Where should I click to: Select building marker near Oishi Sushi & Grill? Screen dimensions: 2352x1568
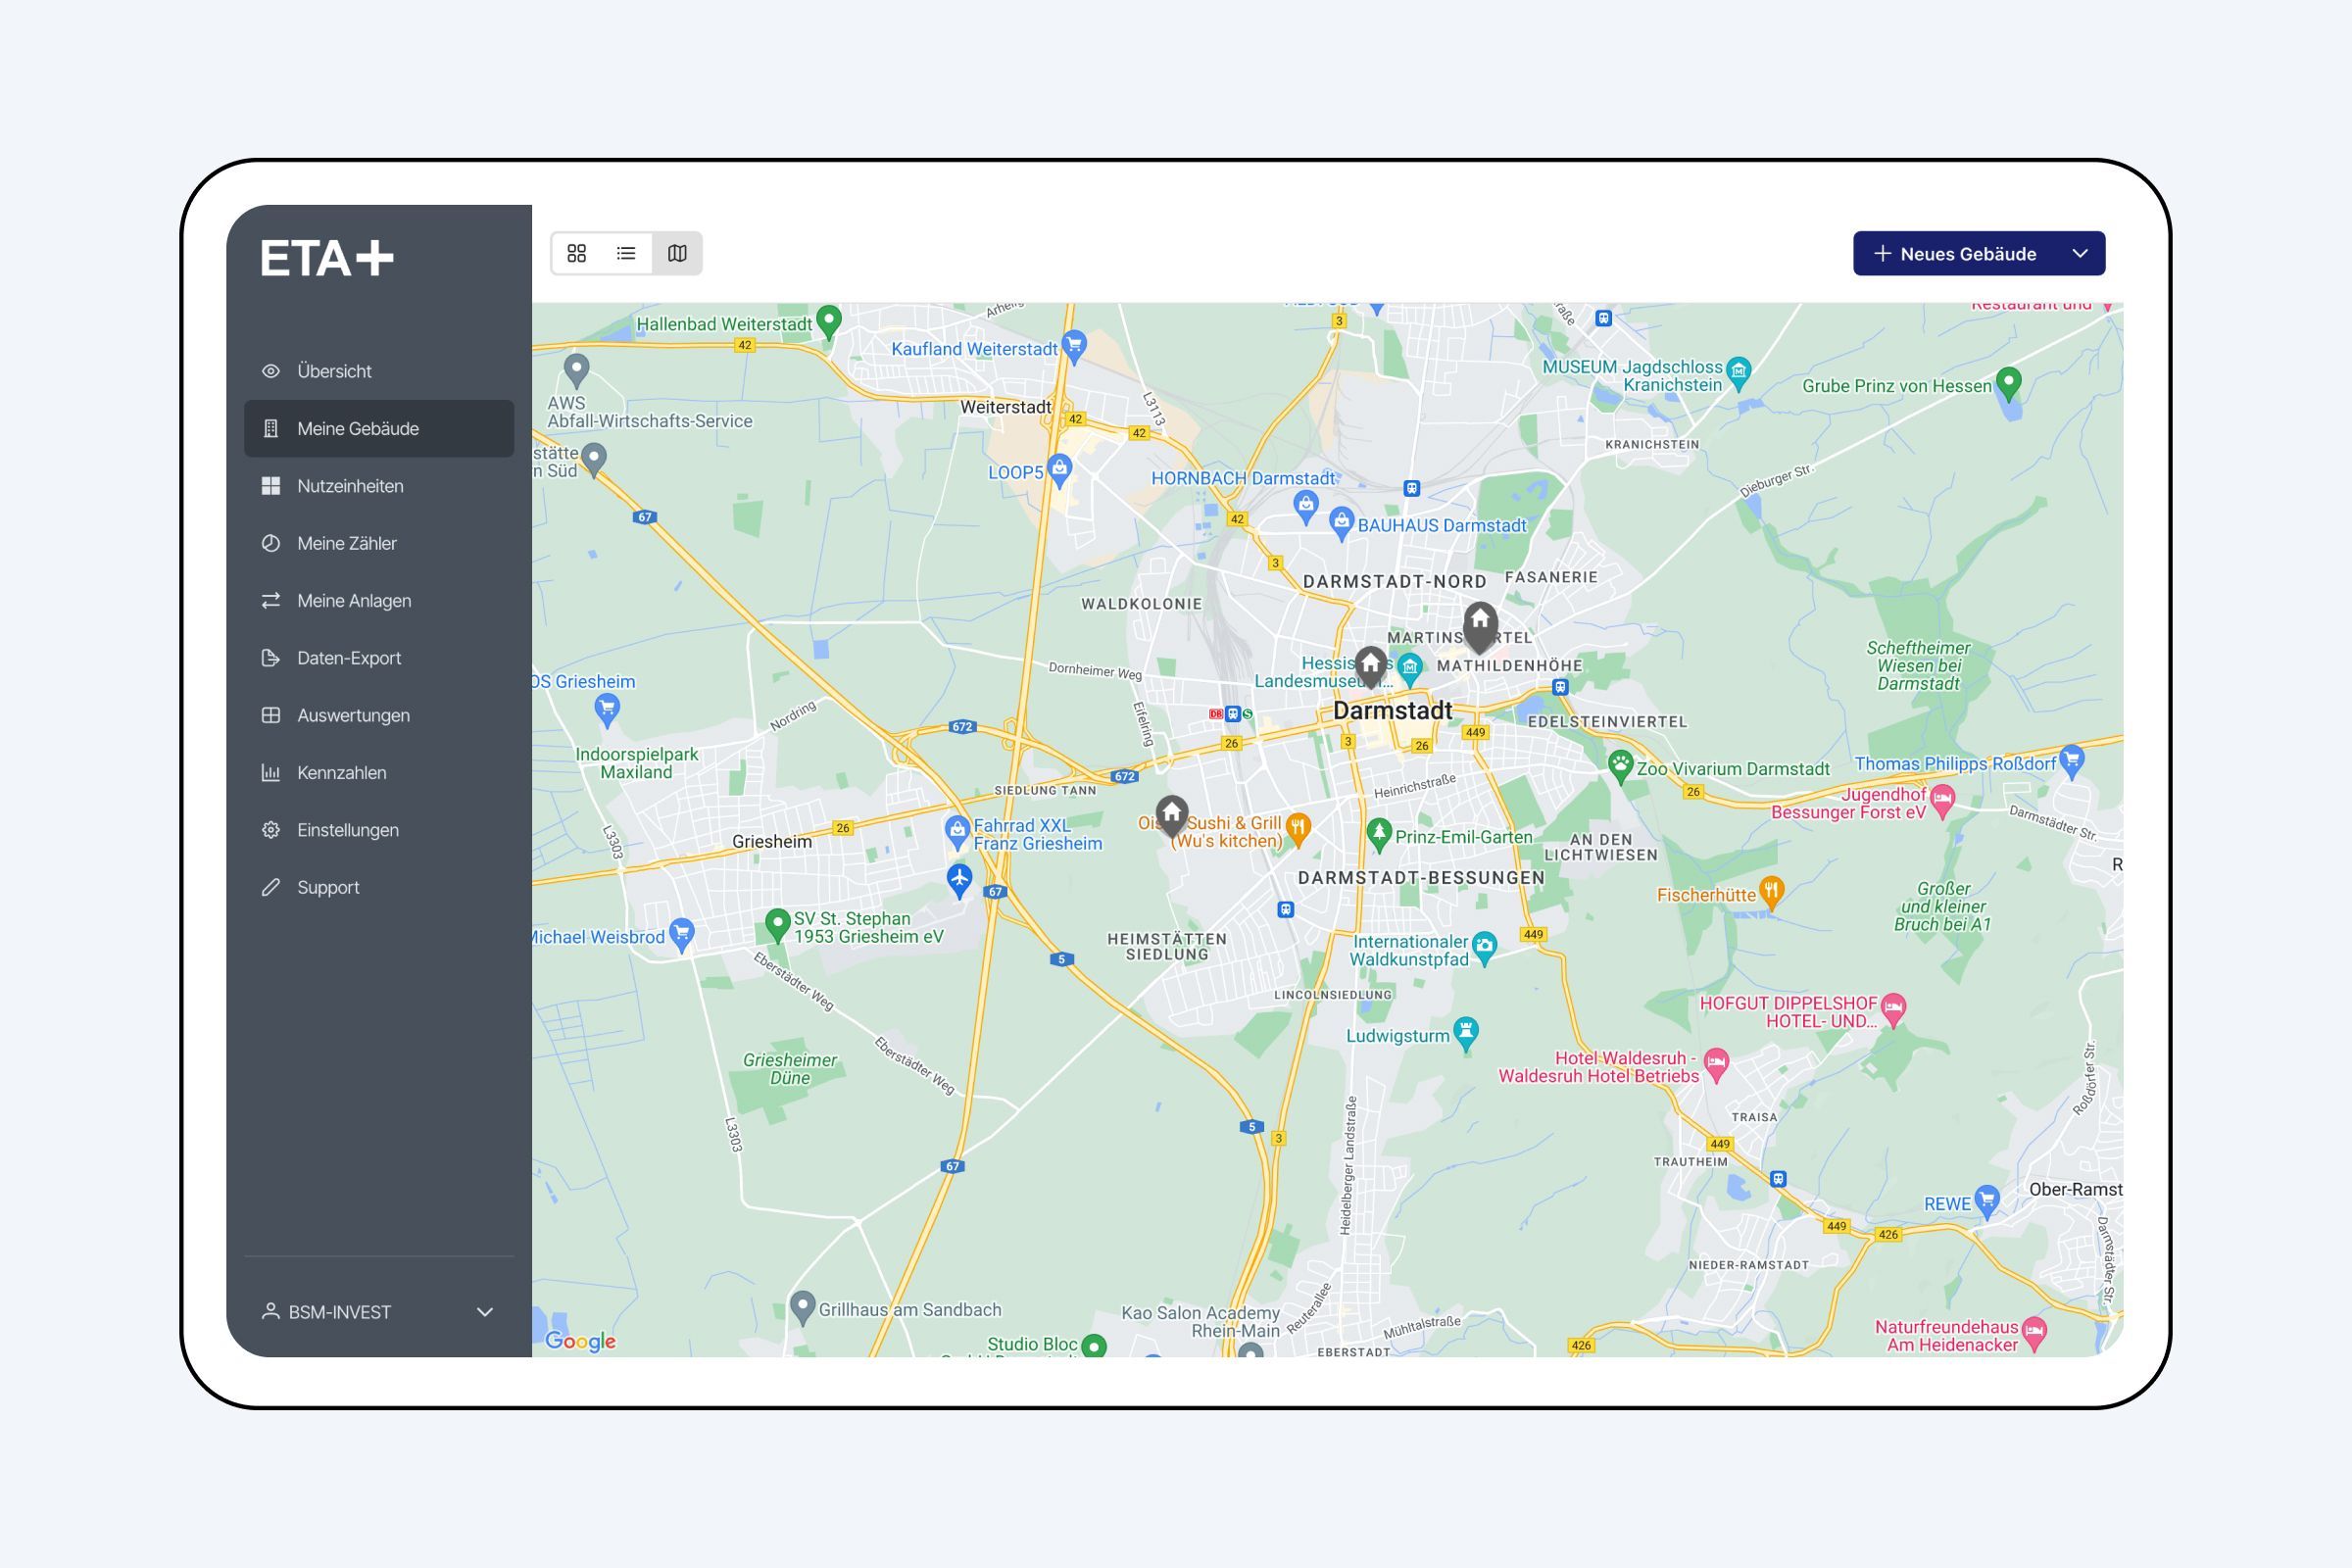click(1172, 816)
